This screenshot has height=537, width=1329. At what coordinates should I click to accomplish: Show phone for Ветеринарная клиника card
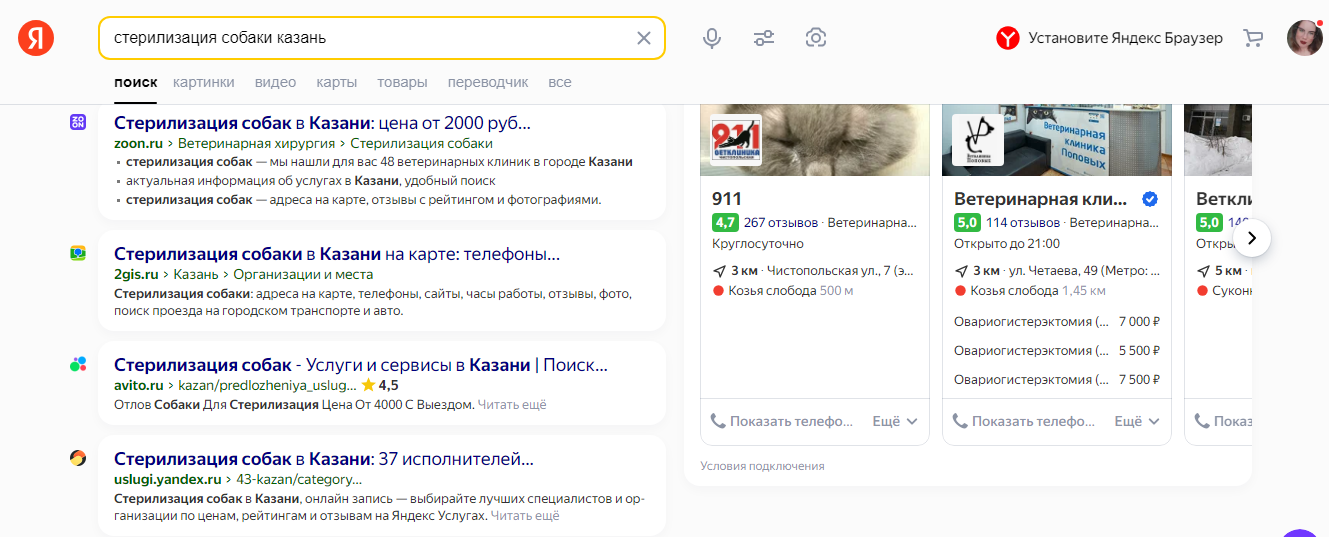coord(1024,421)
